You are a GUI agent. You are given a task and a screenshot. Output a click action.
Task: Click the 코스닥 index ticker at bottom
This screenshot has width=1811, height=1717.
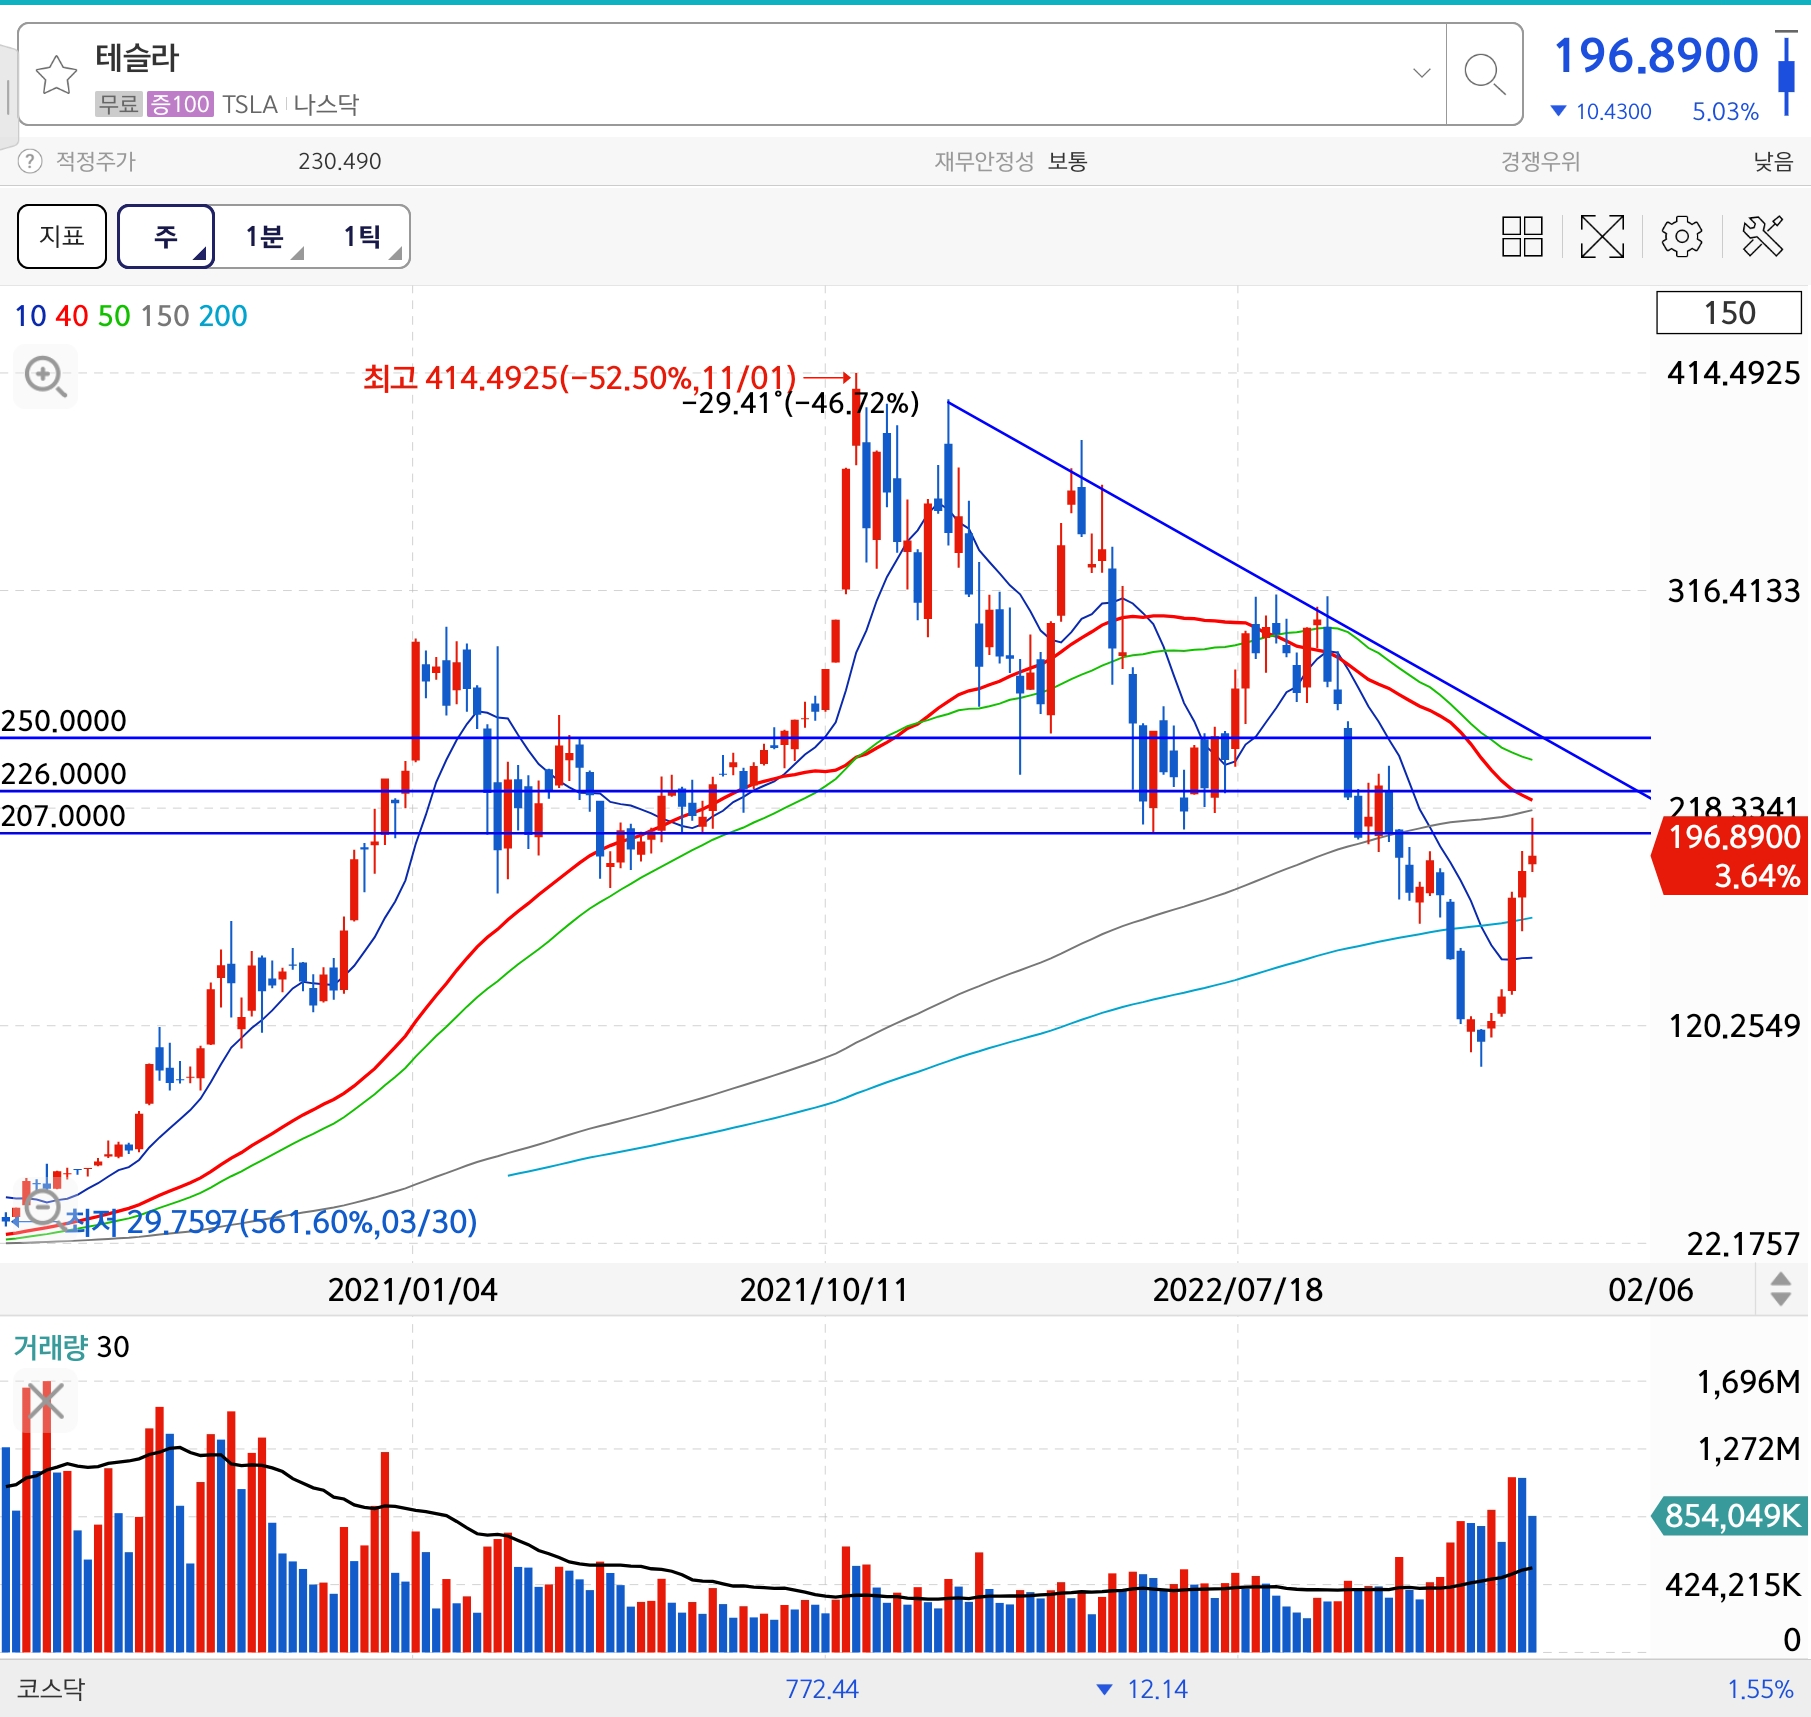click(x=51, y=1689)
